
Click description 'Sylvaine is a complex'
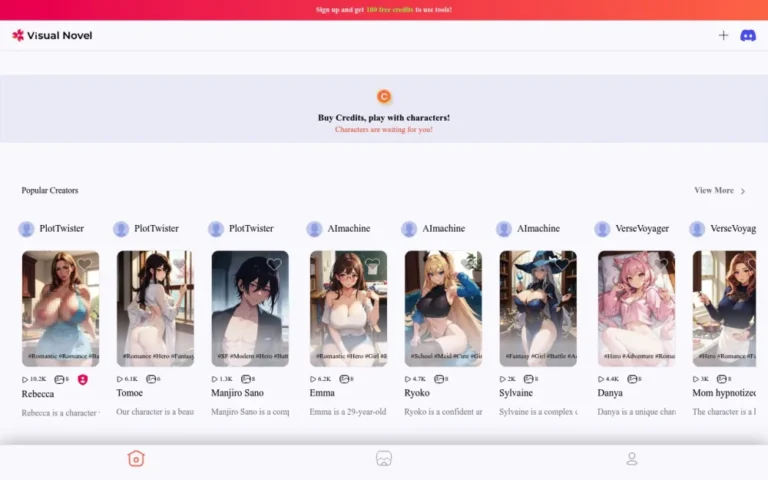(538, 412)
